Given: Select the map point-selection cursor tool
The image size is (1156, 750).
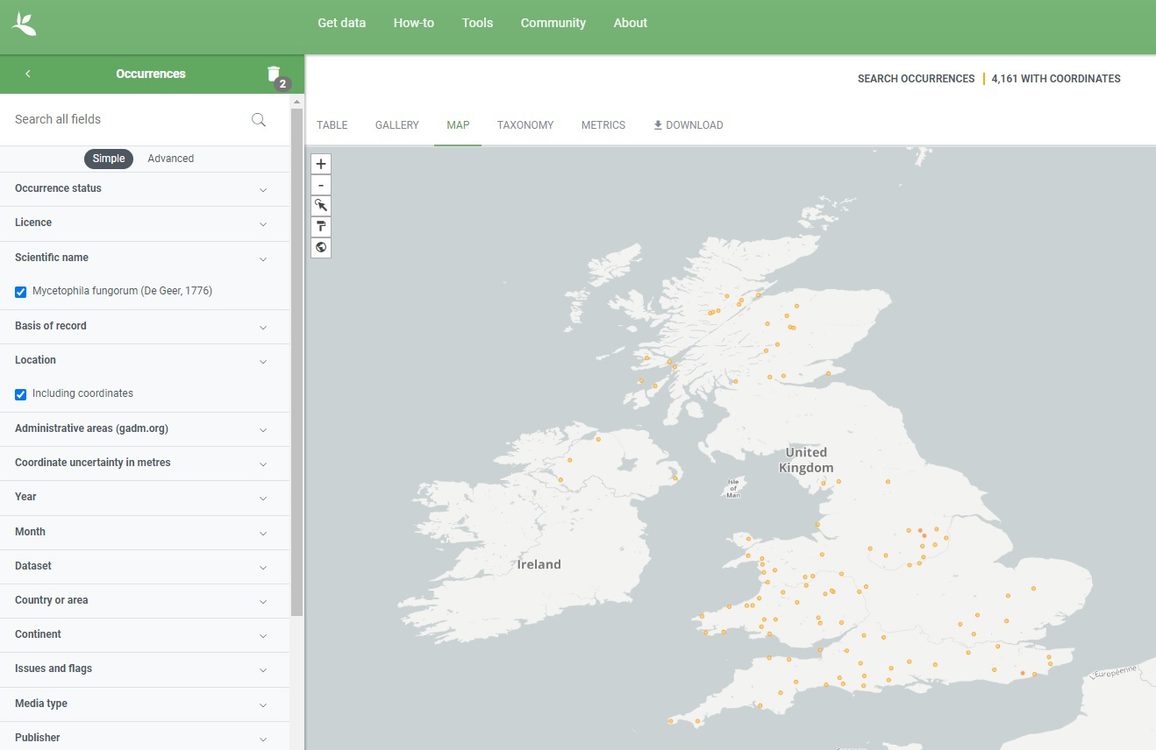Looking at the screenshot, I should point(320,205).
